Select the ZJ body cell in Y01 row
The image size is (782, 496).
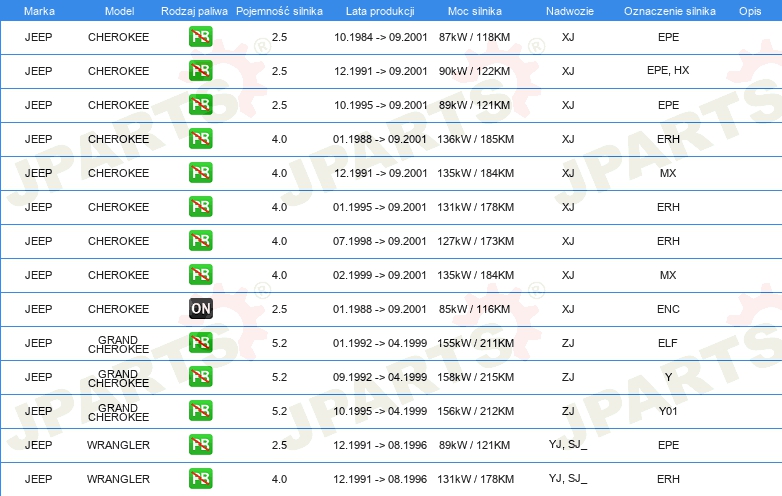pos(568,411)
